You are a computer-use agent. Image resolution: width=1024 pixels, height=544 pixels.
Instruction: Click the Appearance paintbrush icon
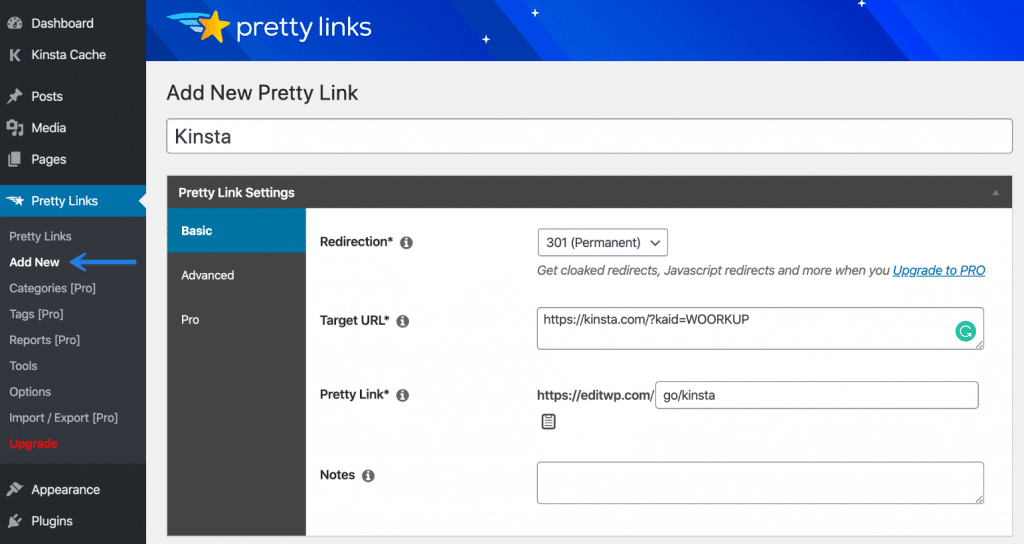(x=14, y=489)
